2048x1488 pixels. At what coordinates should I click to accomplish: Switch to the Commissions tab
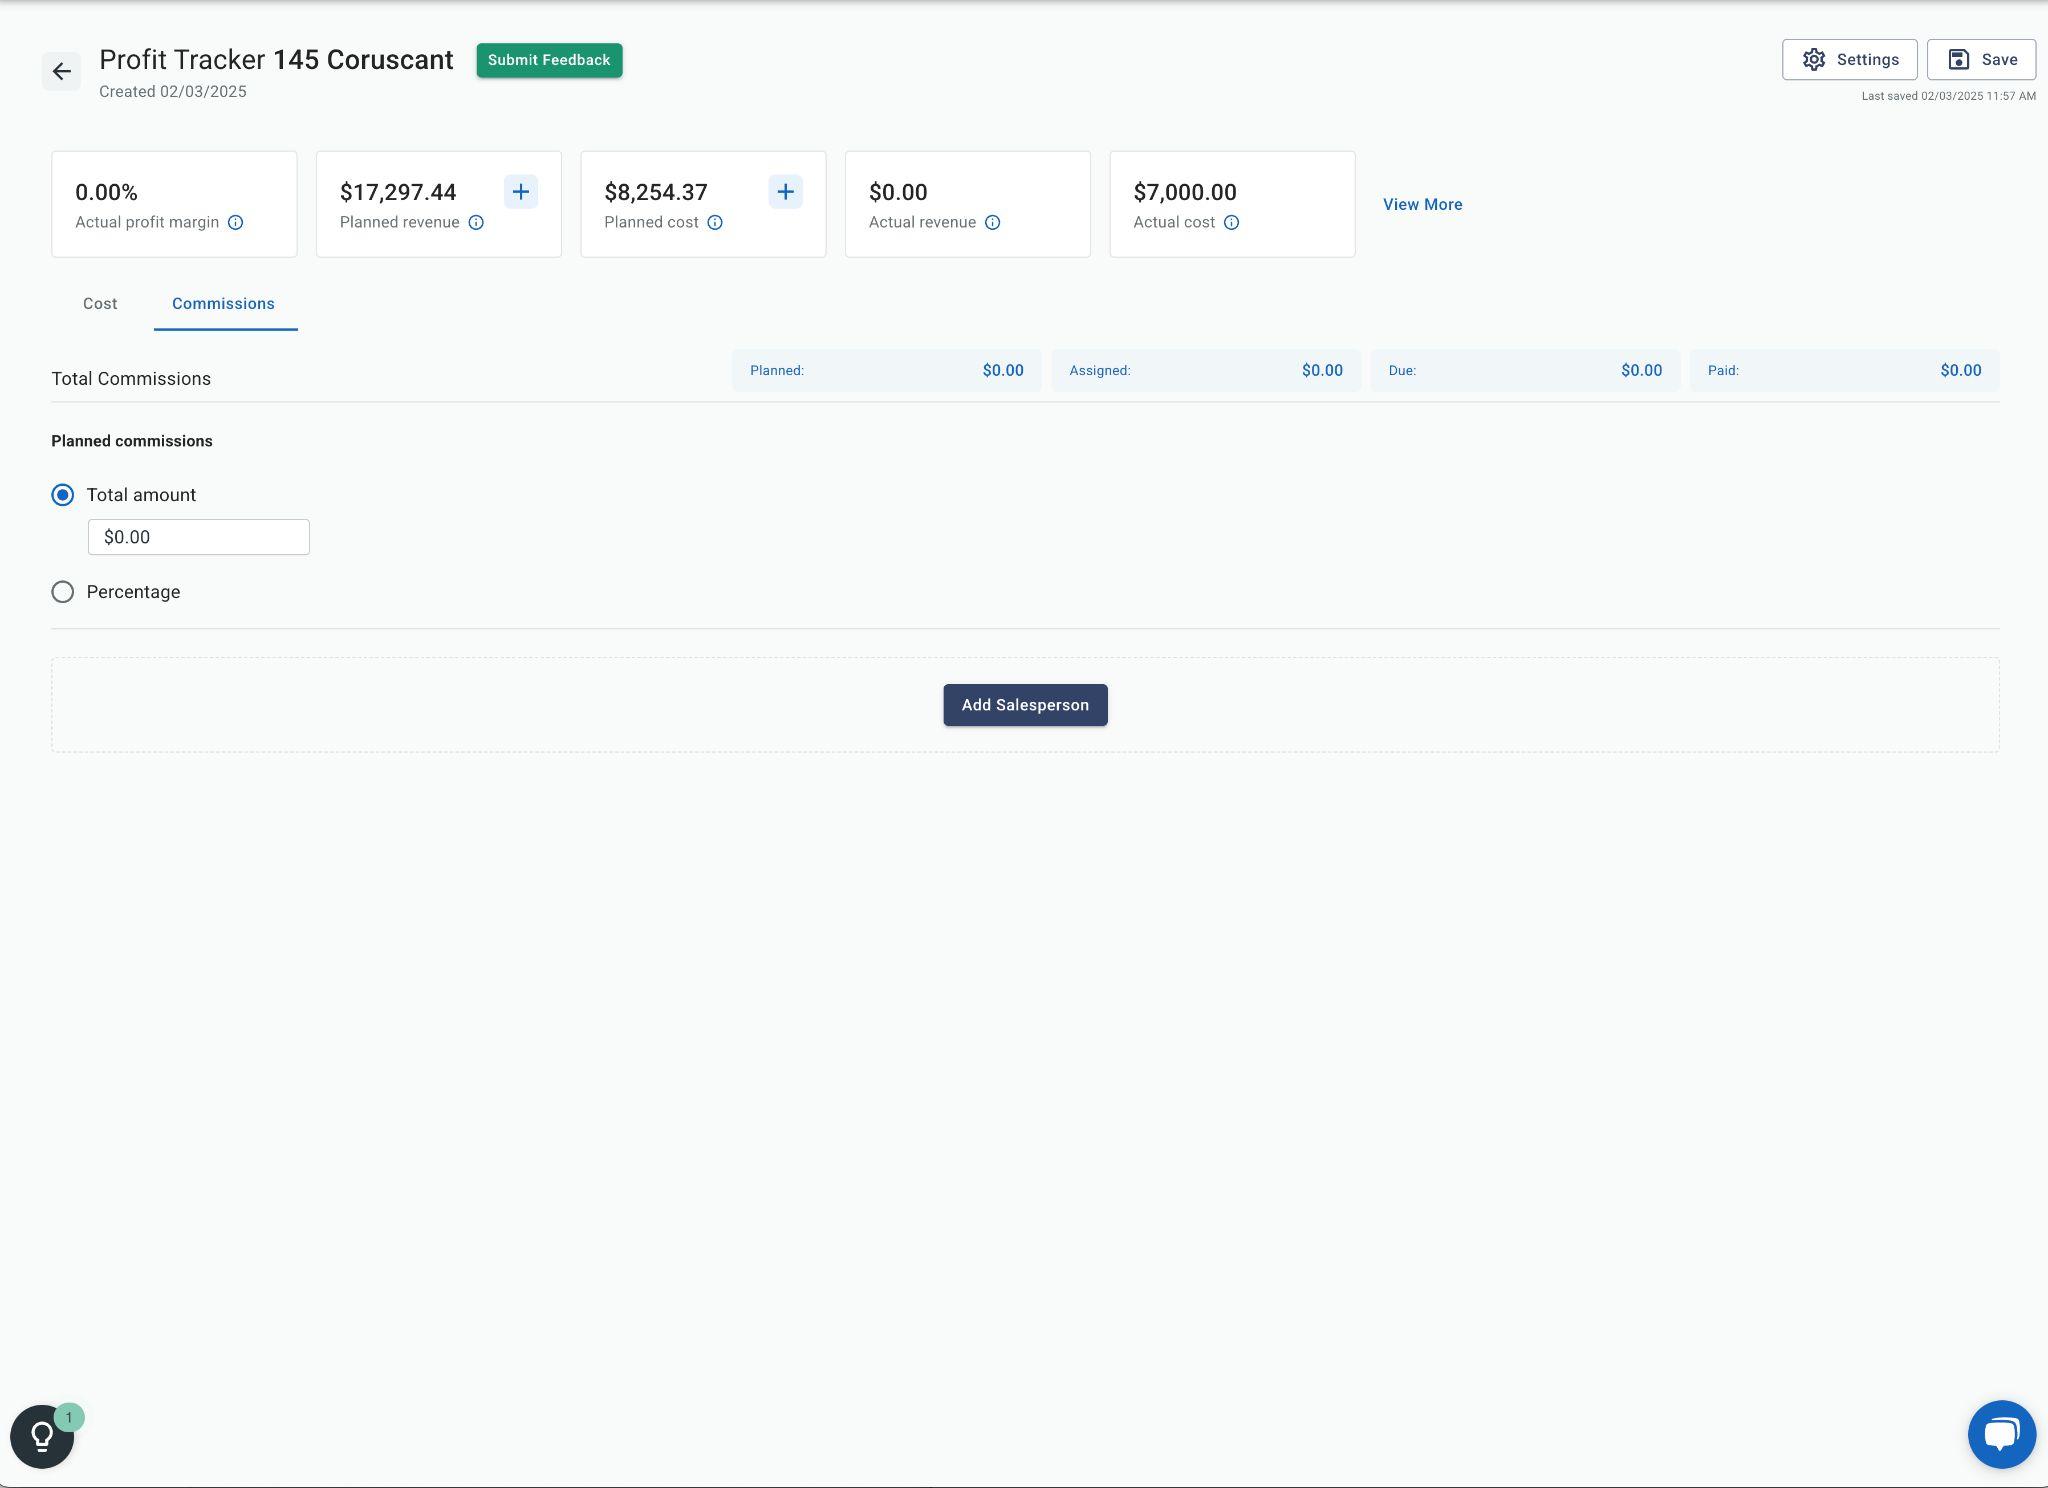tap(223, 304)
